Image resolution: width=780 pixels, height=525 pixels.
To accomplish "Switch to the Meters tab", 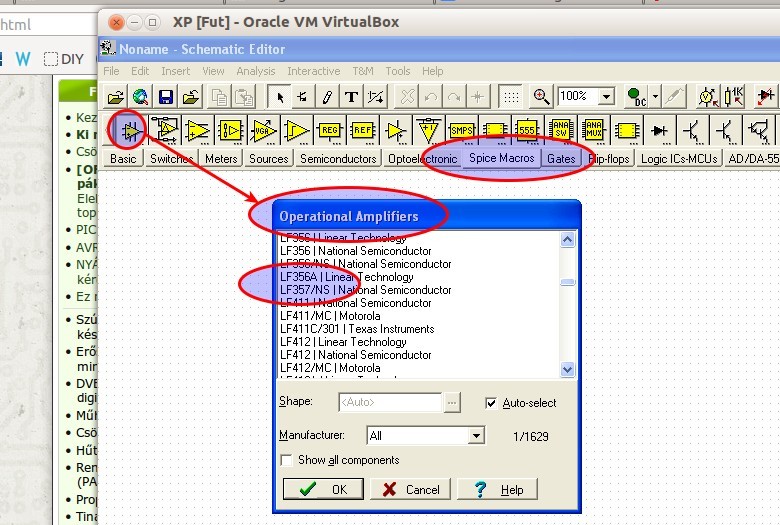I will (221, 159).
